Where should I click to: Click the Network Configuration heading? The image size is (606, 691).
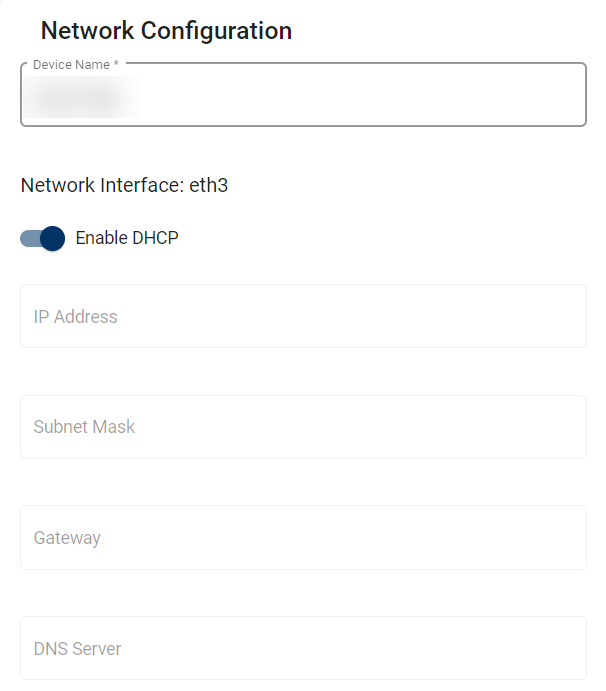tap(166, 31)
